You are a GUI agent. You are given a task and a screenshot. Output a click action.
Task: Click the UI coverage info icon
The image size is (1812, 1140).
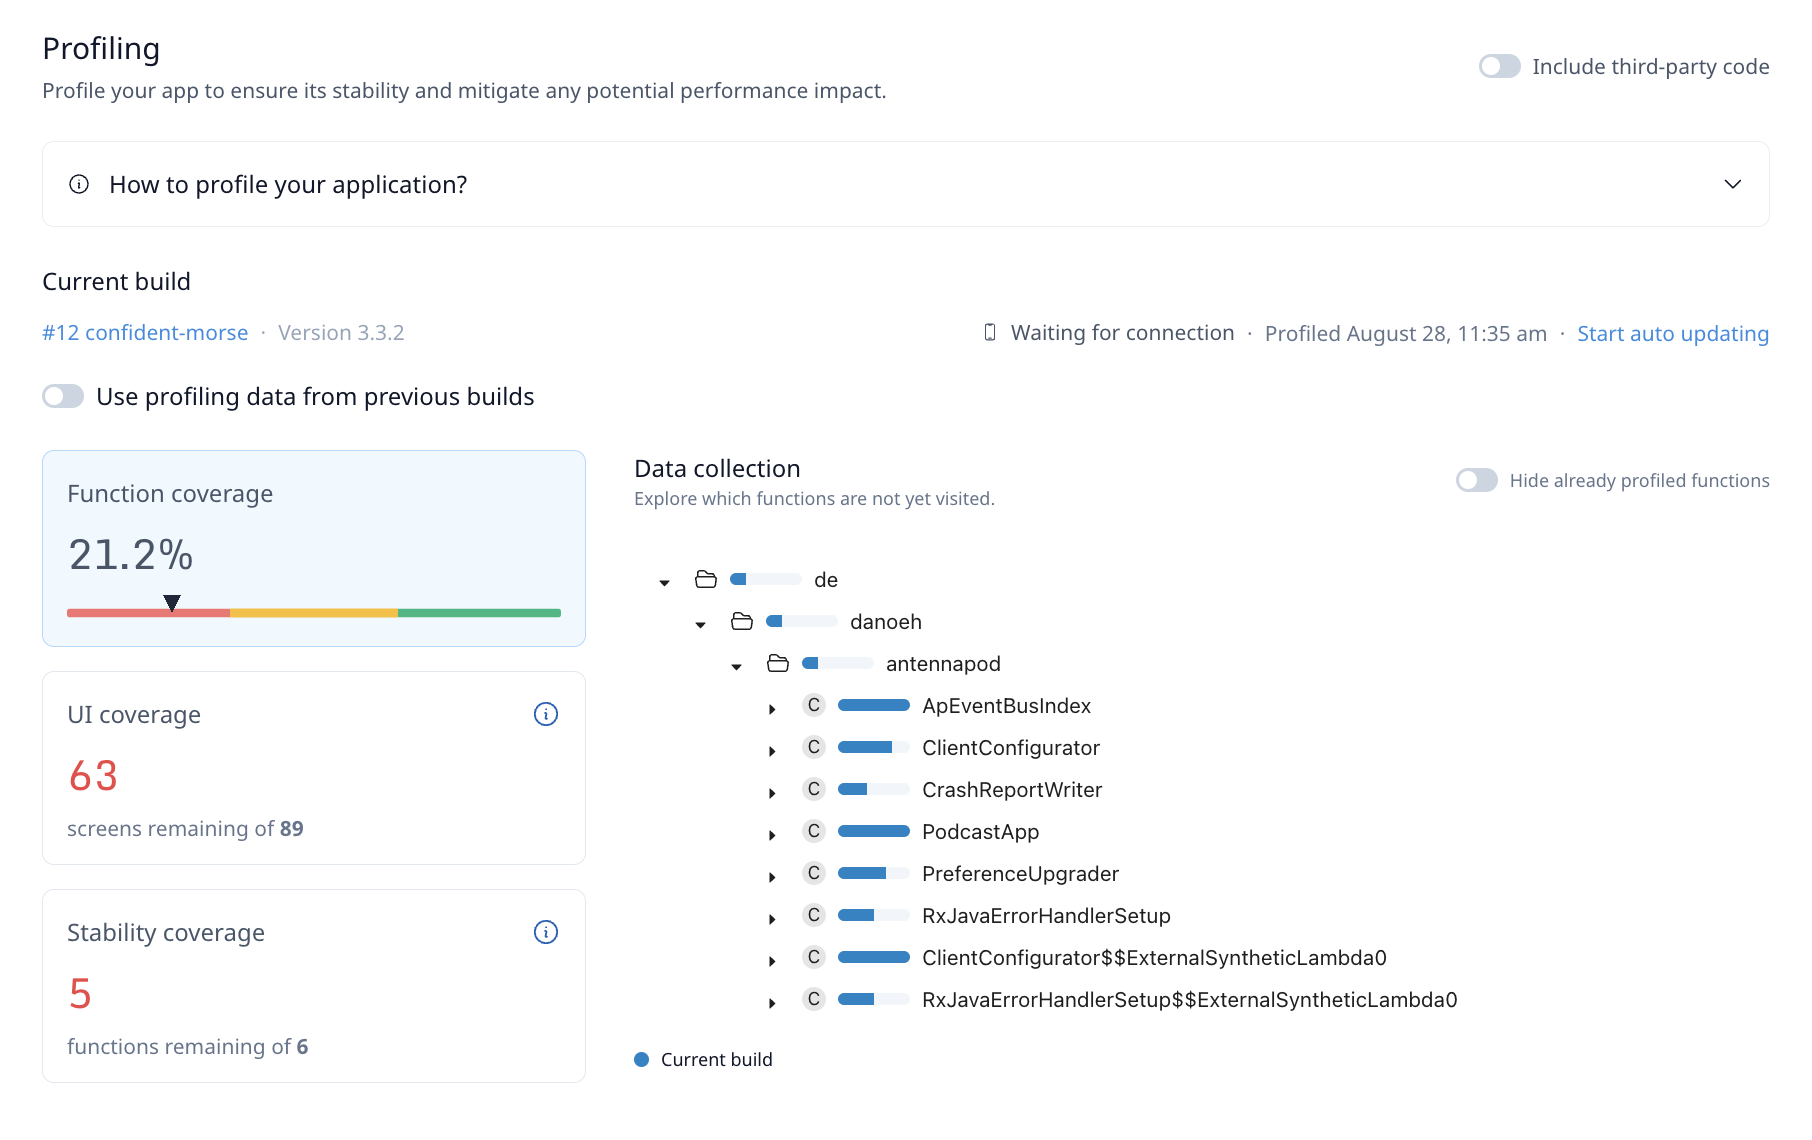(x=545, y=714)
